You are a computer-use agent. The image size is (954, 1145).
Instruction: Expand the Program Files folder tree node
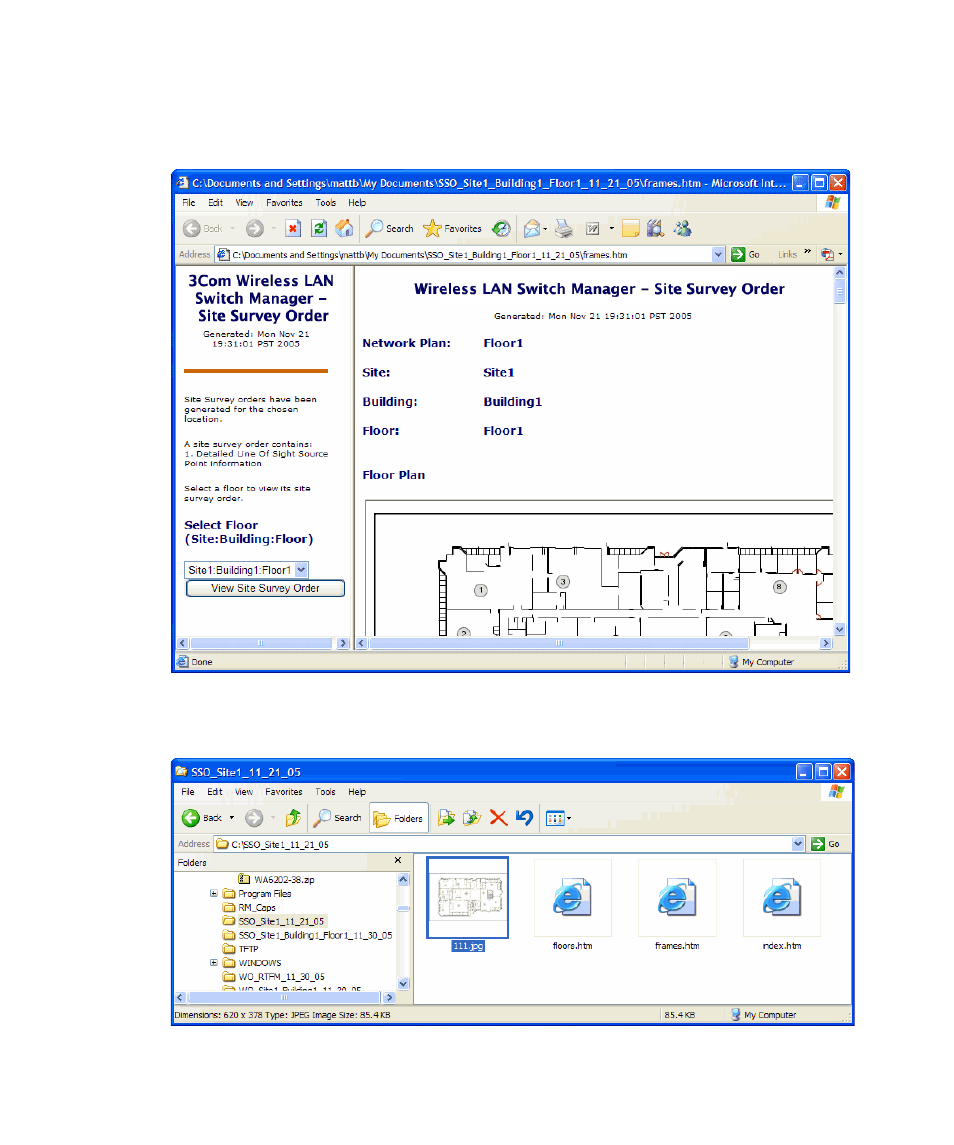(213, 893)
